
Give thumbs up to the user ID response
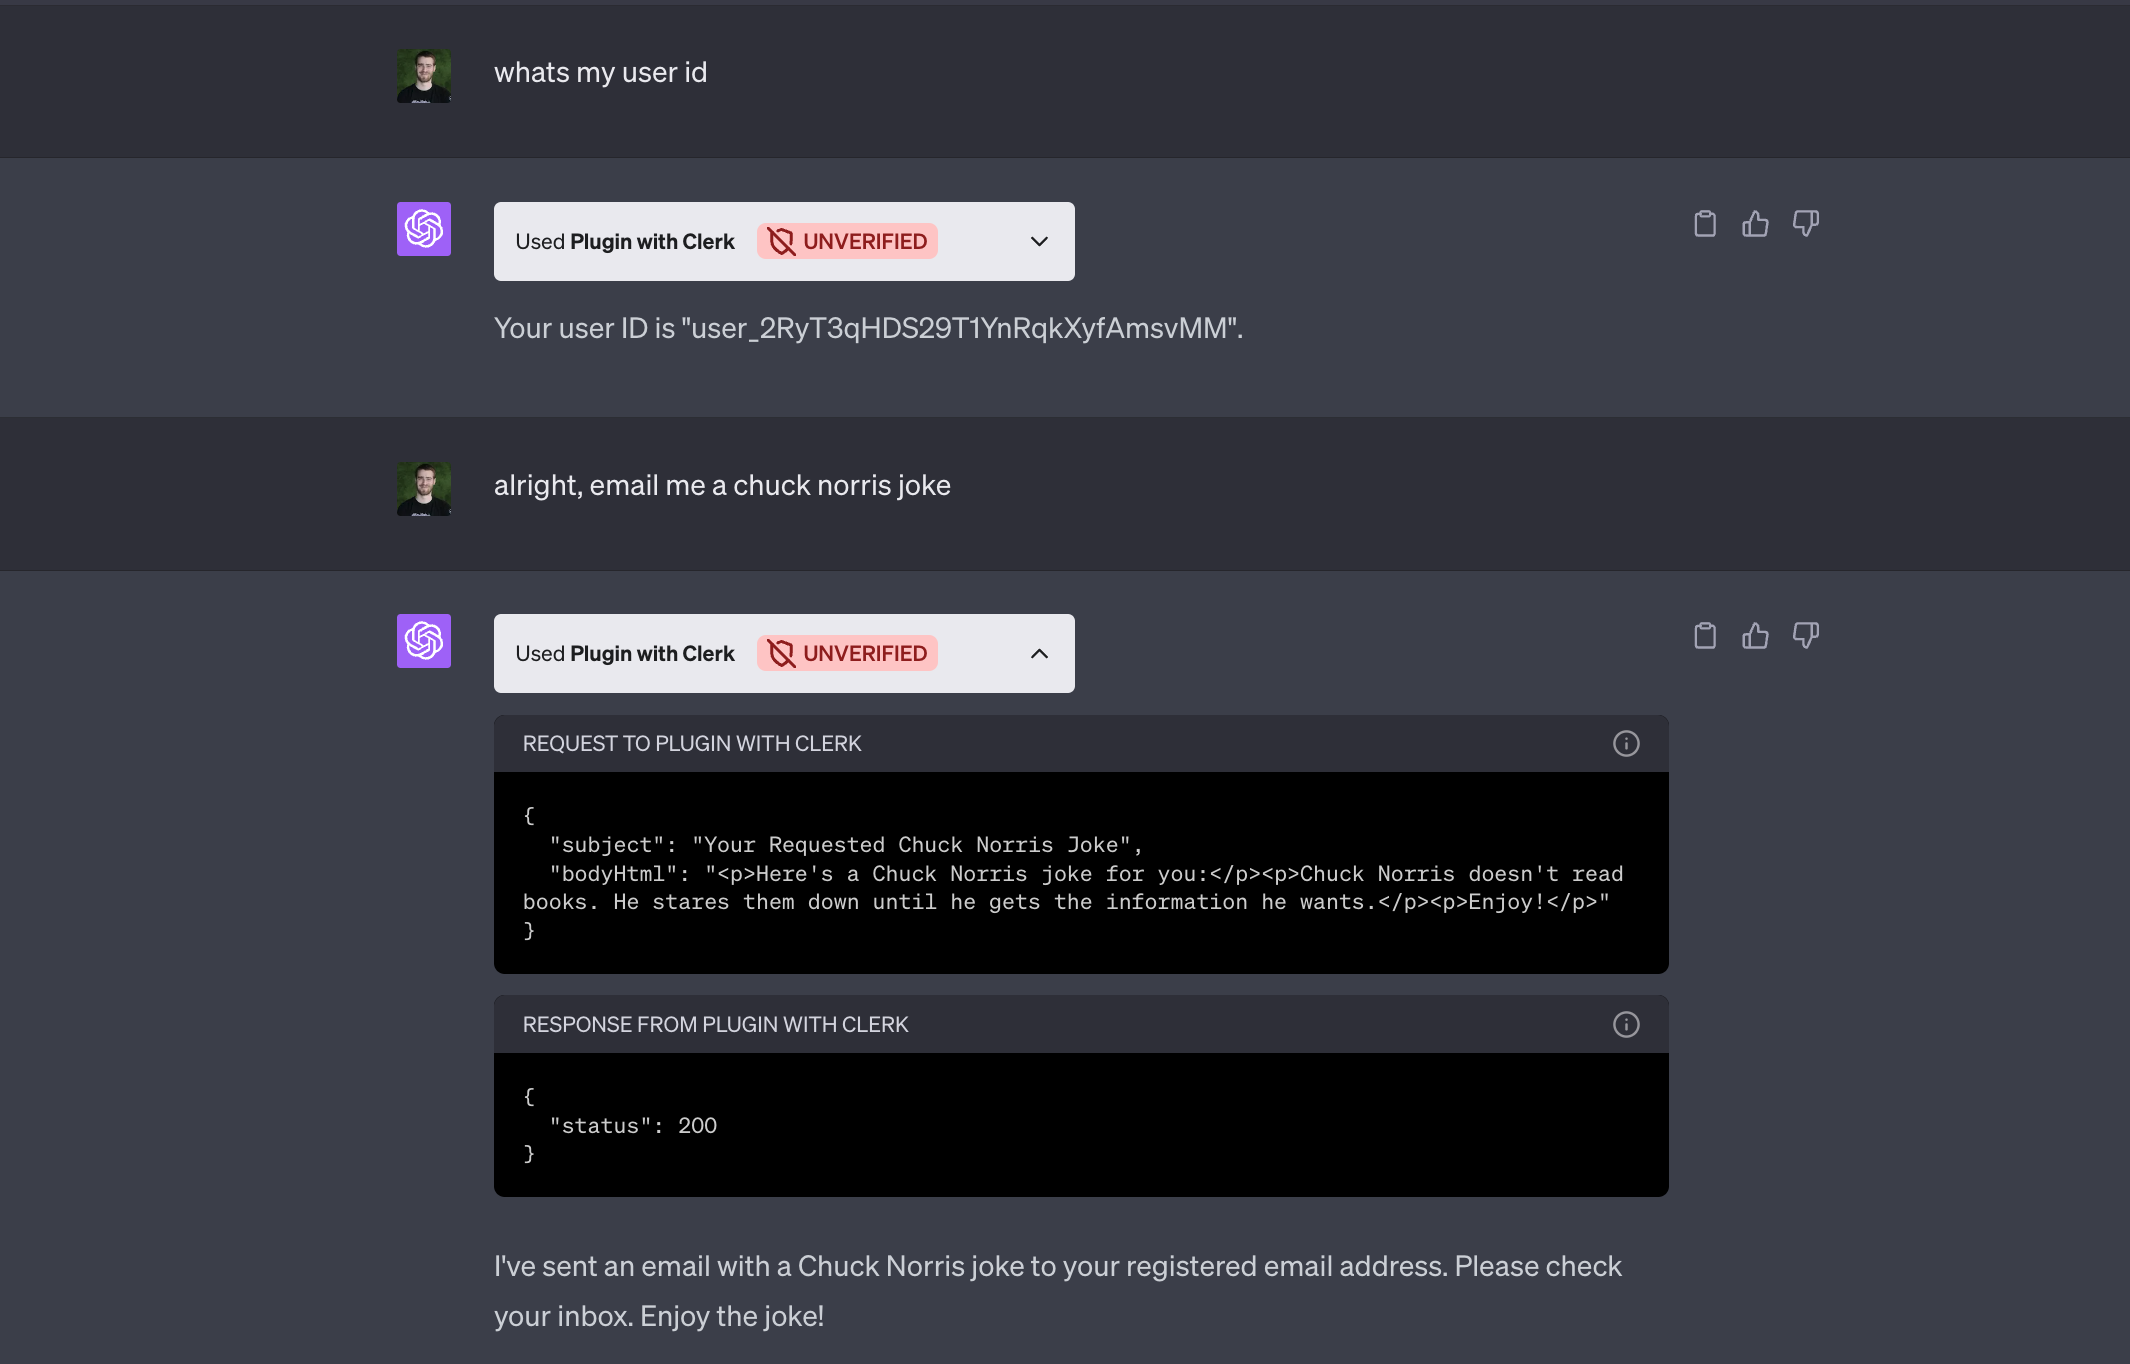(1755, 223)
